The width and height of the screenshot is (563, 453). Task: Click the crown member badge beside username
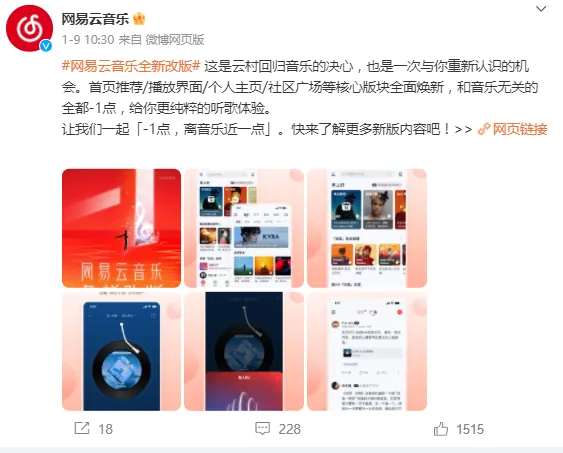(139, 19)
